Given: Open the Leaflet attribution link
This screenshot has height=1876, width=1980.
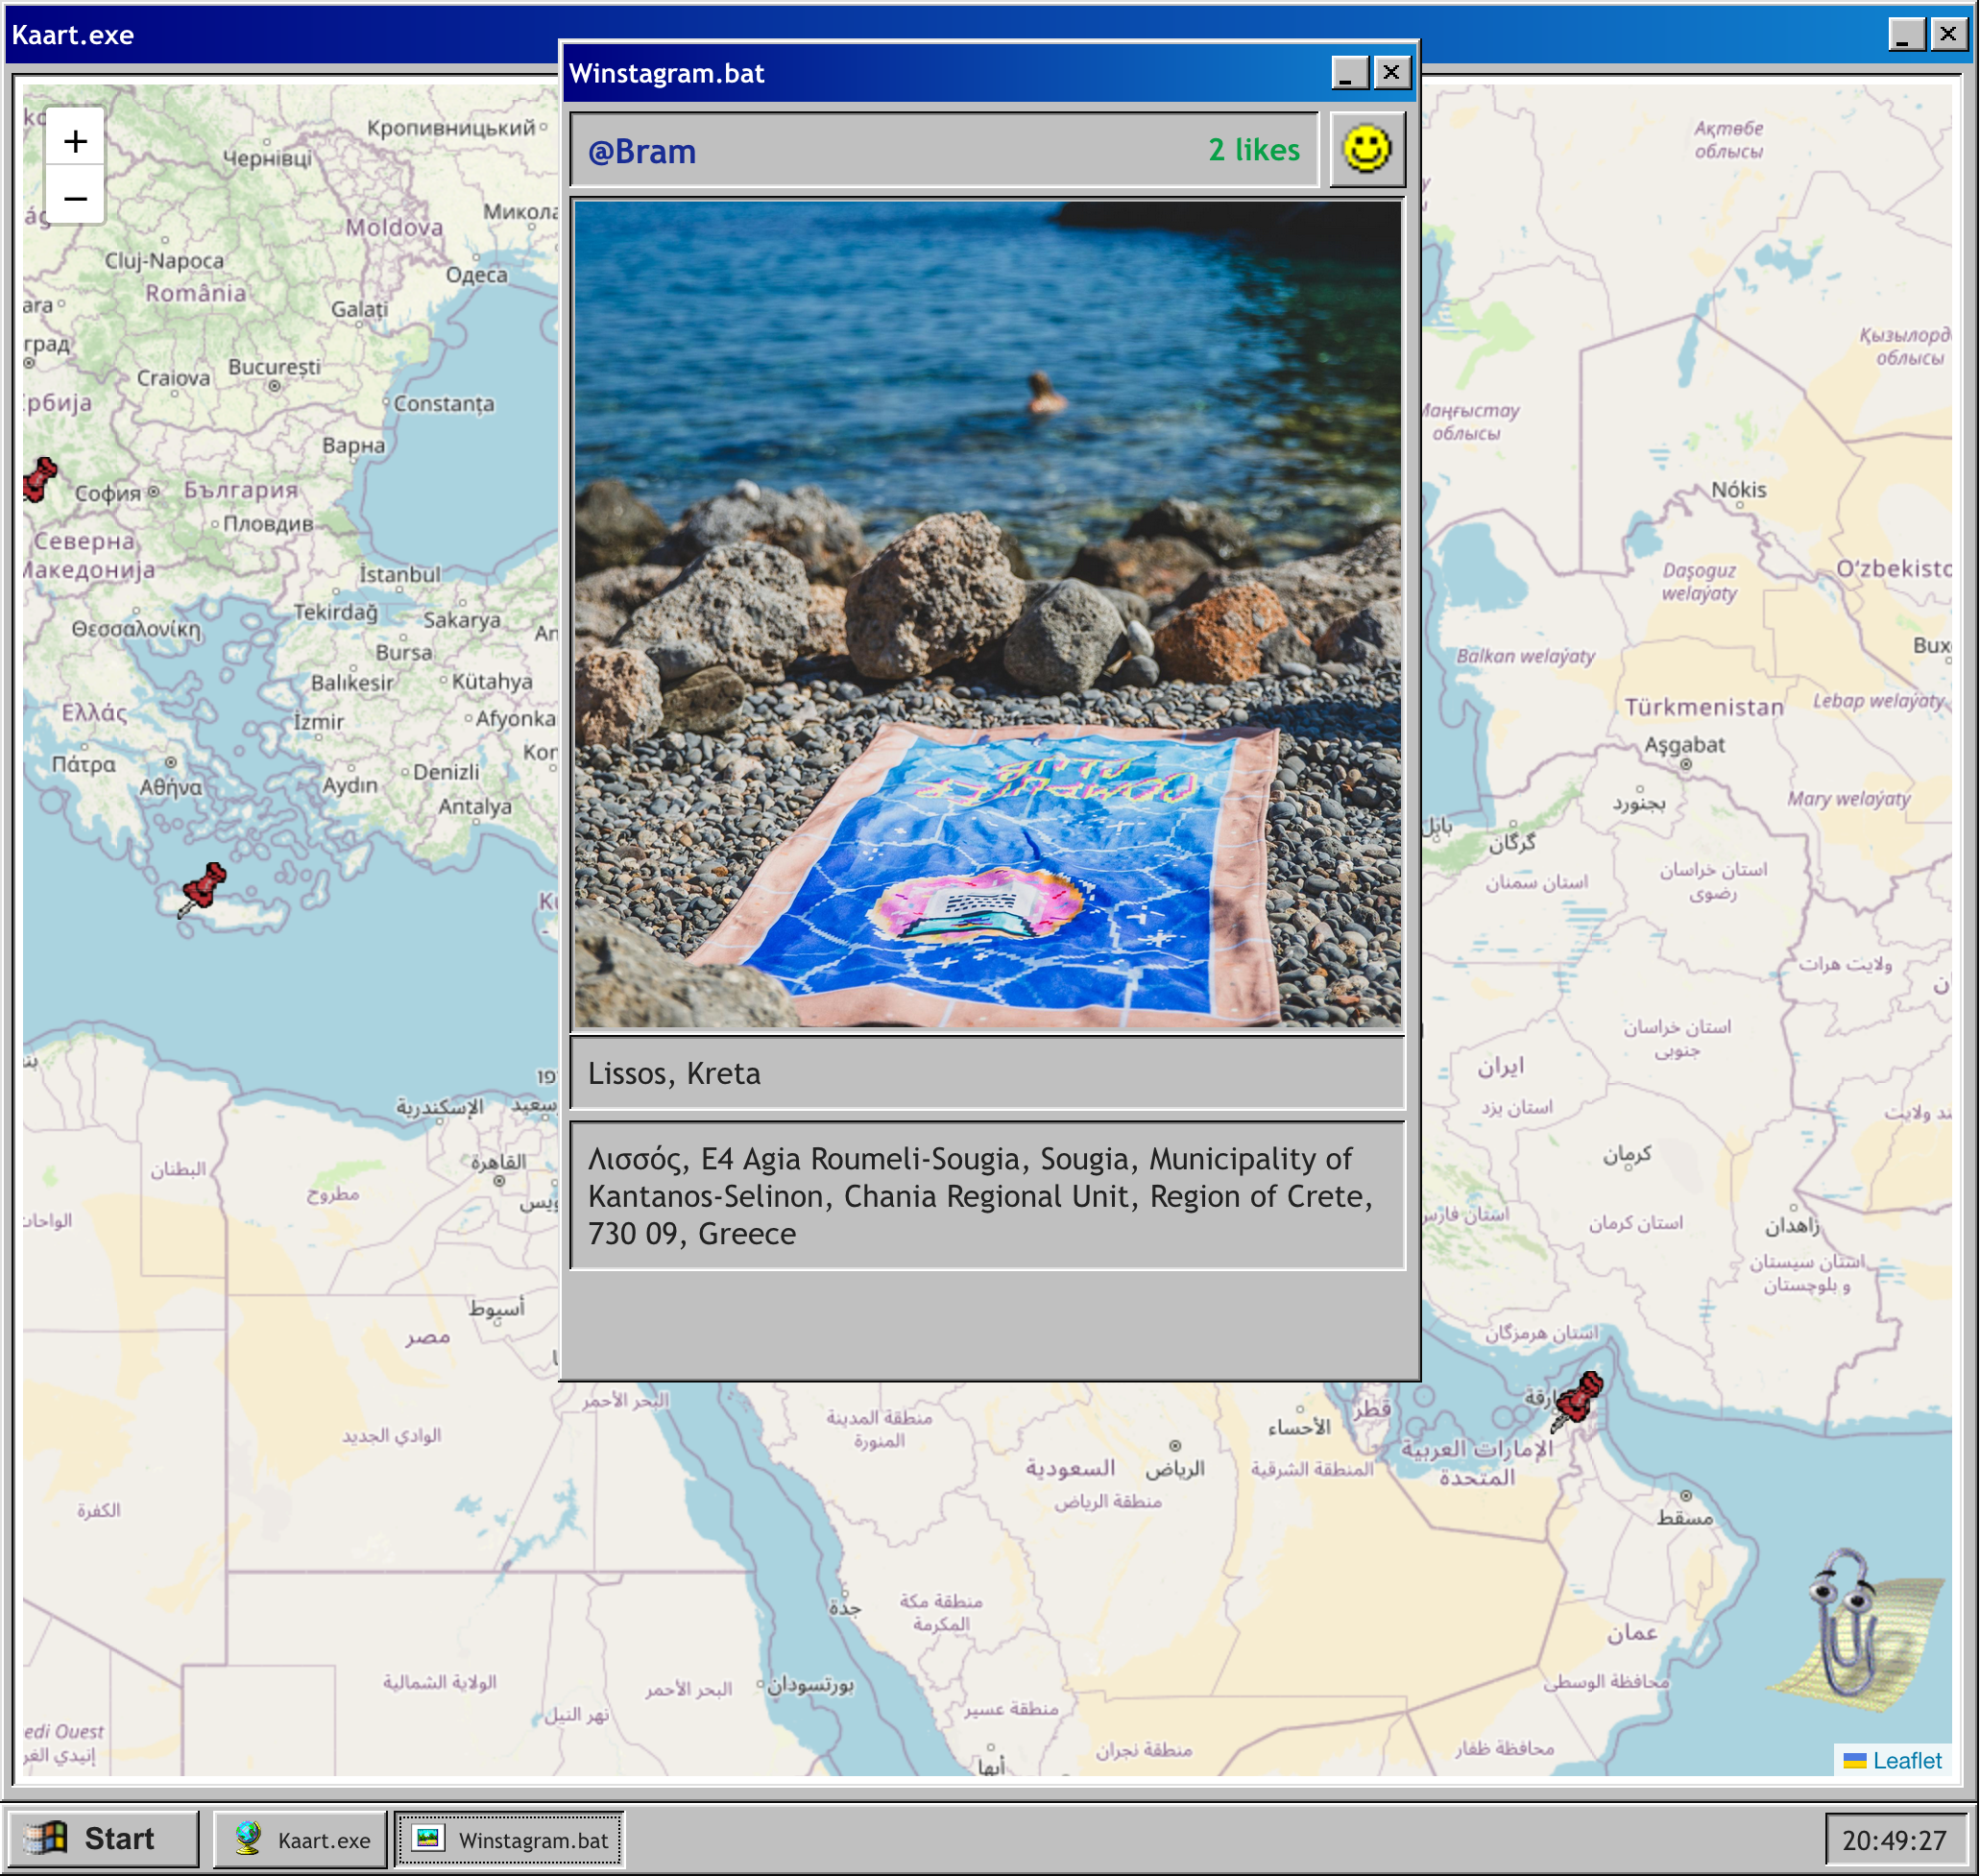Looking at the screenshot, I should coord(1905,1760).
